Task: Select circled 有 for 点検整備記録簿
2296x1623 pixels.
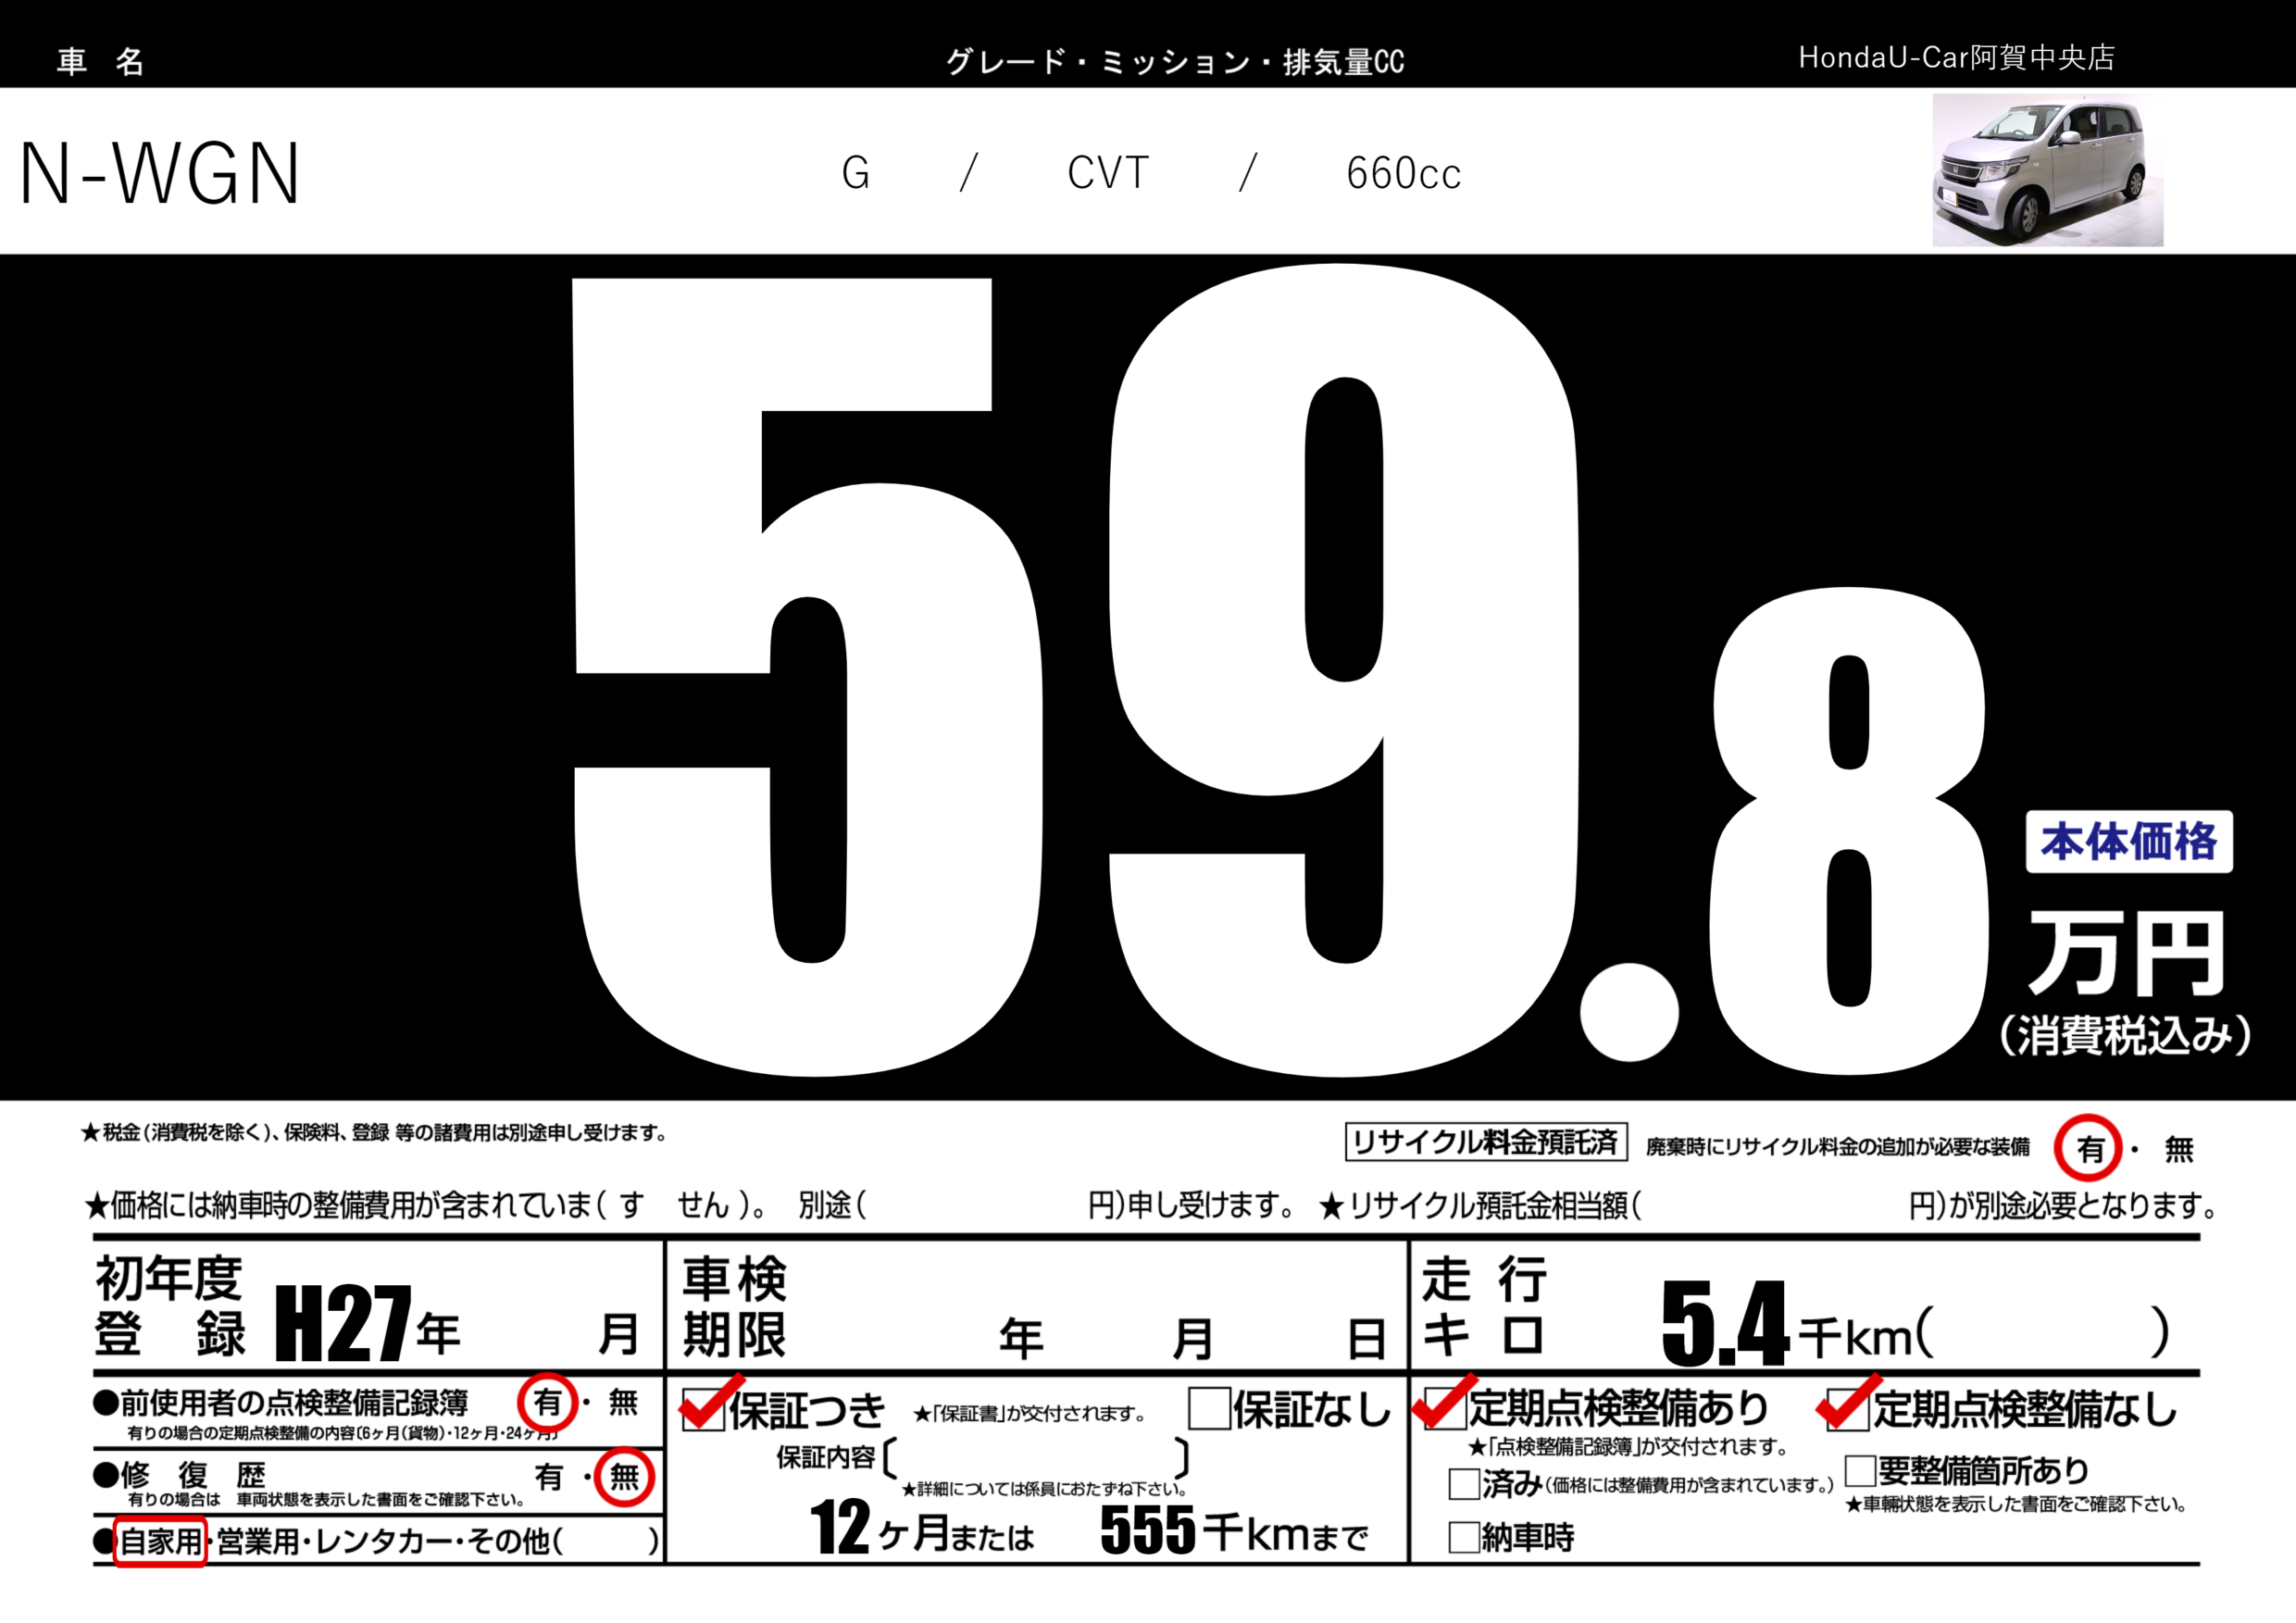Action: [x=547, y=1402]
